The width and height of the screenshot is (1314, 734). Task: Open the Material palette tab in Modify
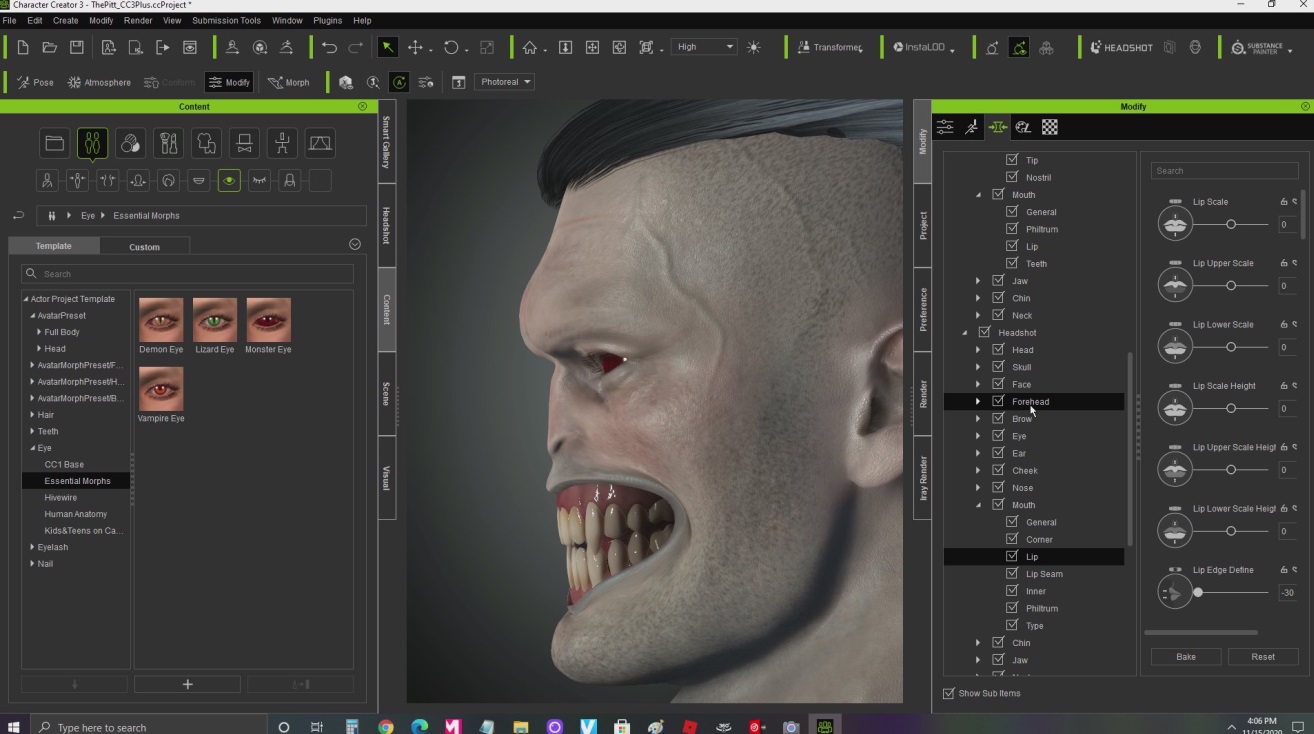point(1023,127)
